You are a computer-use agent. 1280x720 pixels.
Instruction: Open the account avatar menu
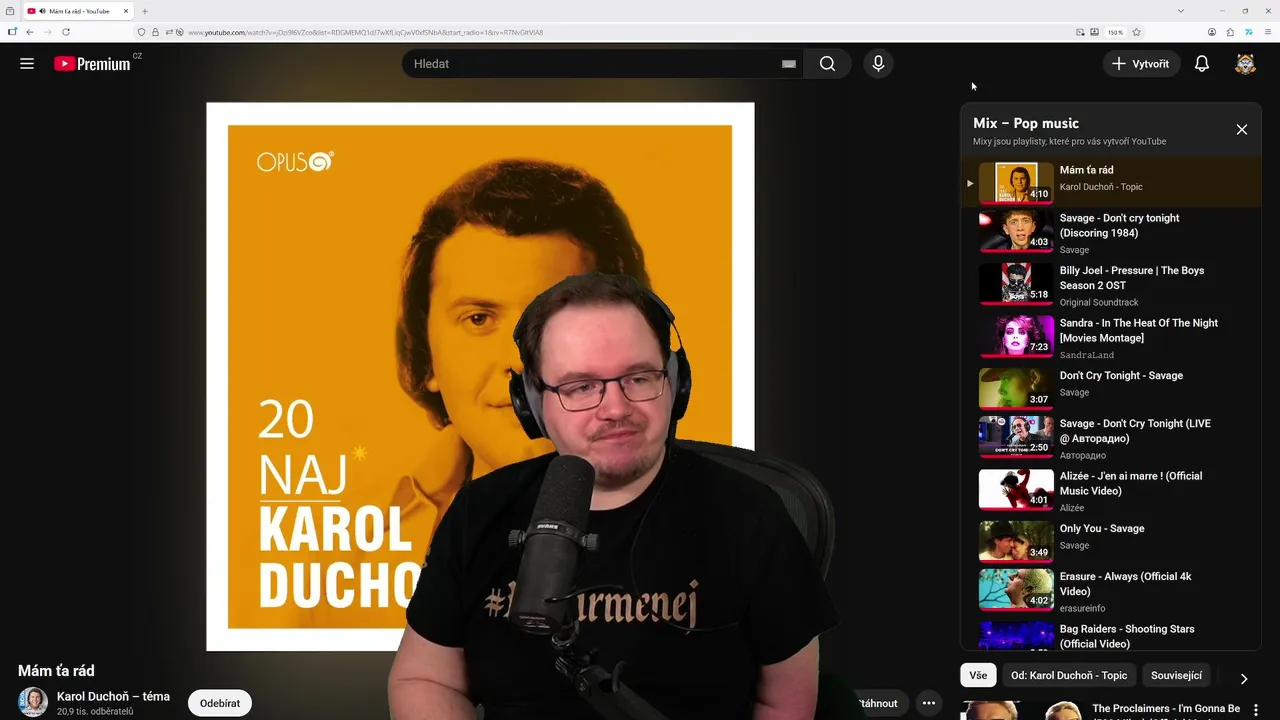pyautogui.click(x=1245, y=64)
